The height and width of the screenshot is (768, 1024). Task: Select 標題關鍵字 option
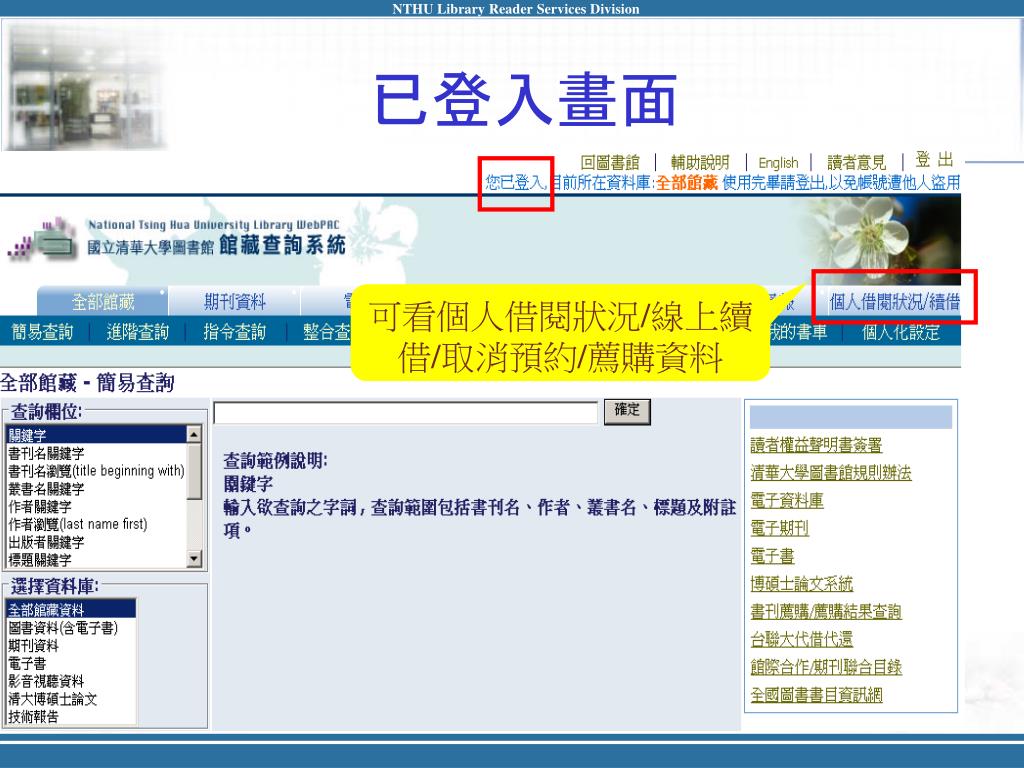pyautogui.click(x=97, y=560)
